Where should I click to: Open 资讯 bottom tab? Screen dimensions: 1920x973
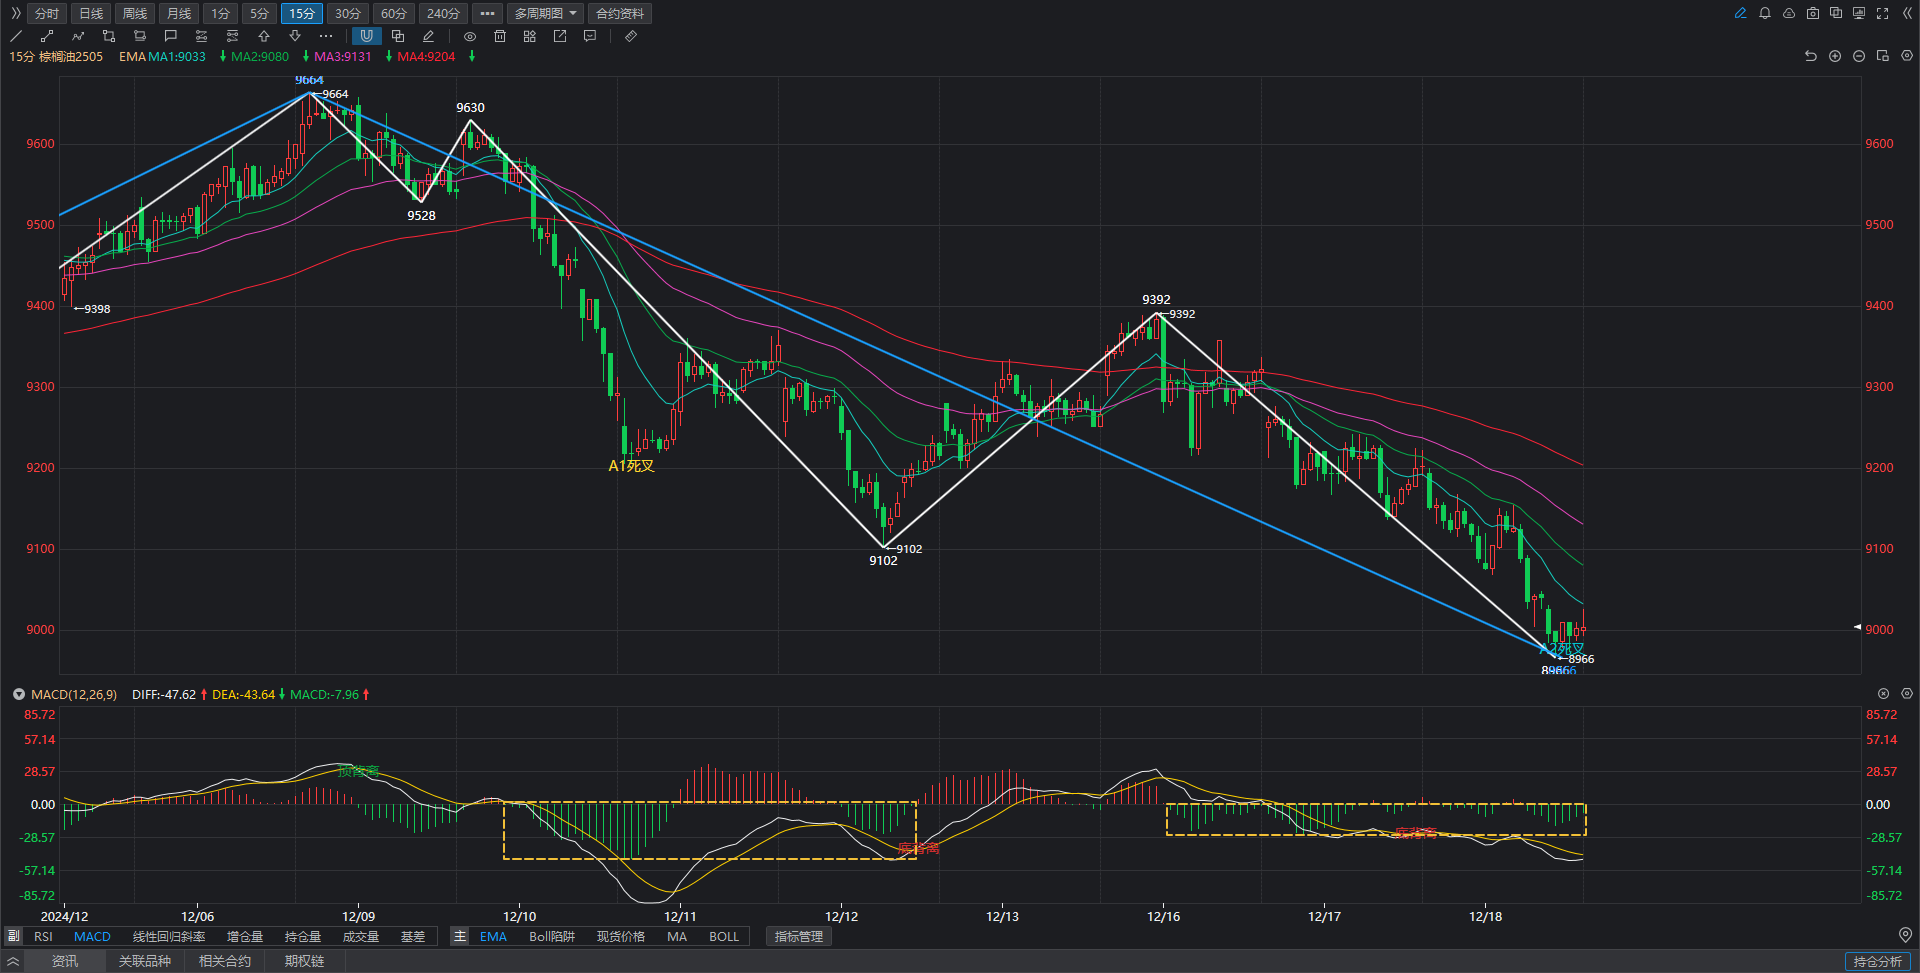65,961
